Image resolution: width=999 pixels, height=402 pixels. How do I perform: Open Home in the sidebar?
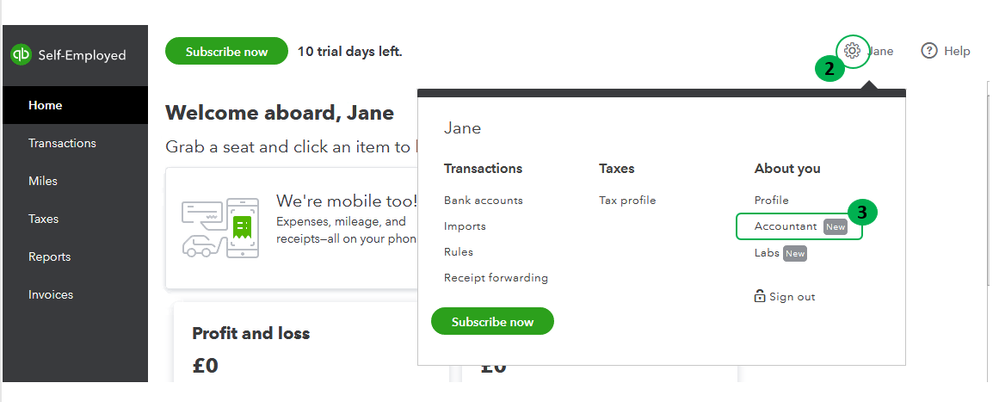(x=45, y=105)
